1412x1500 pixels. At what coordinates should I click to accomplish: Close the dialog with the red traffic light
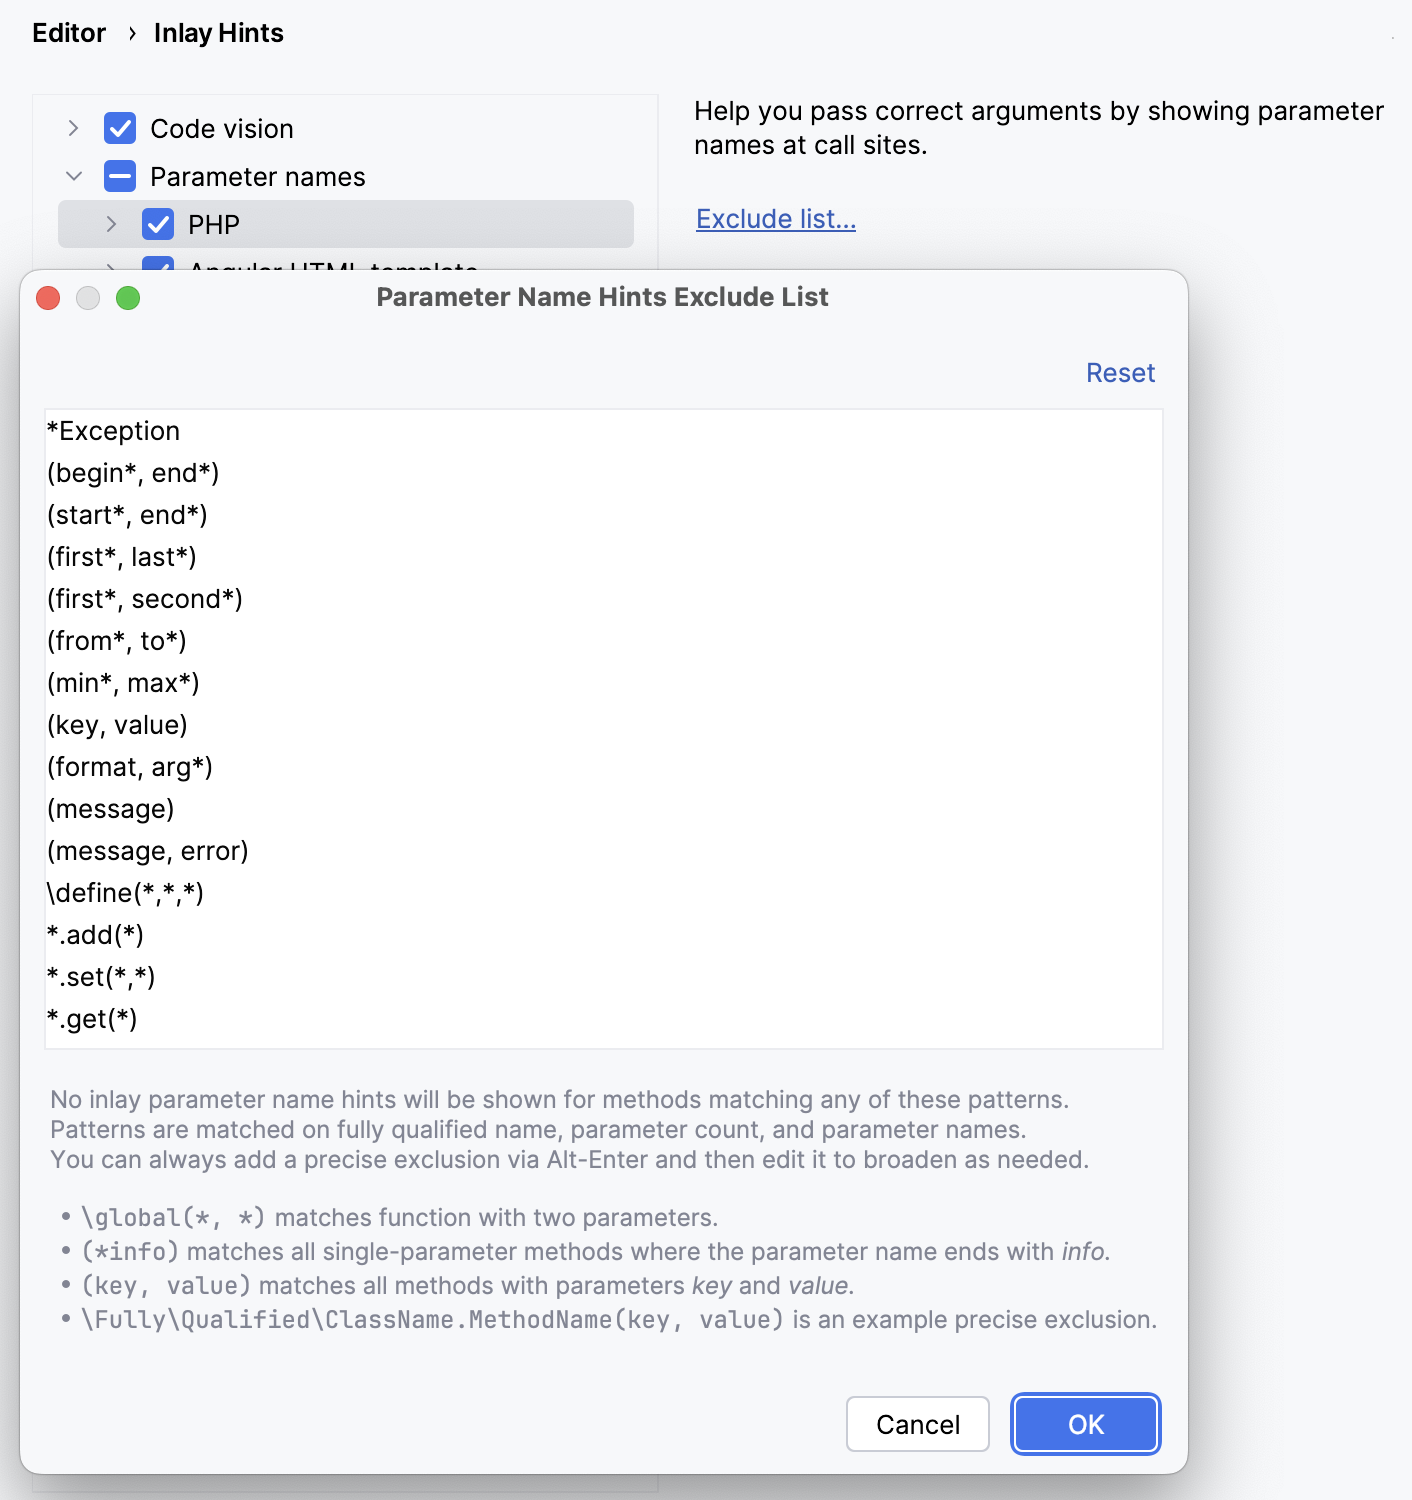coord(47,297)
